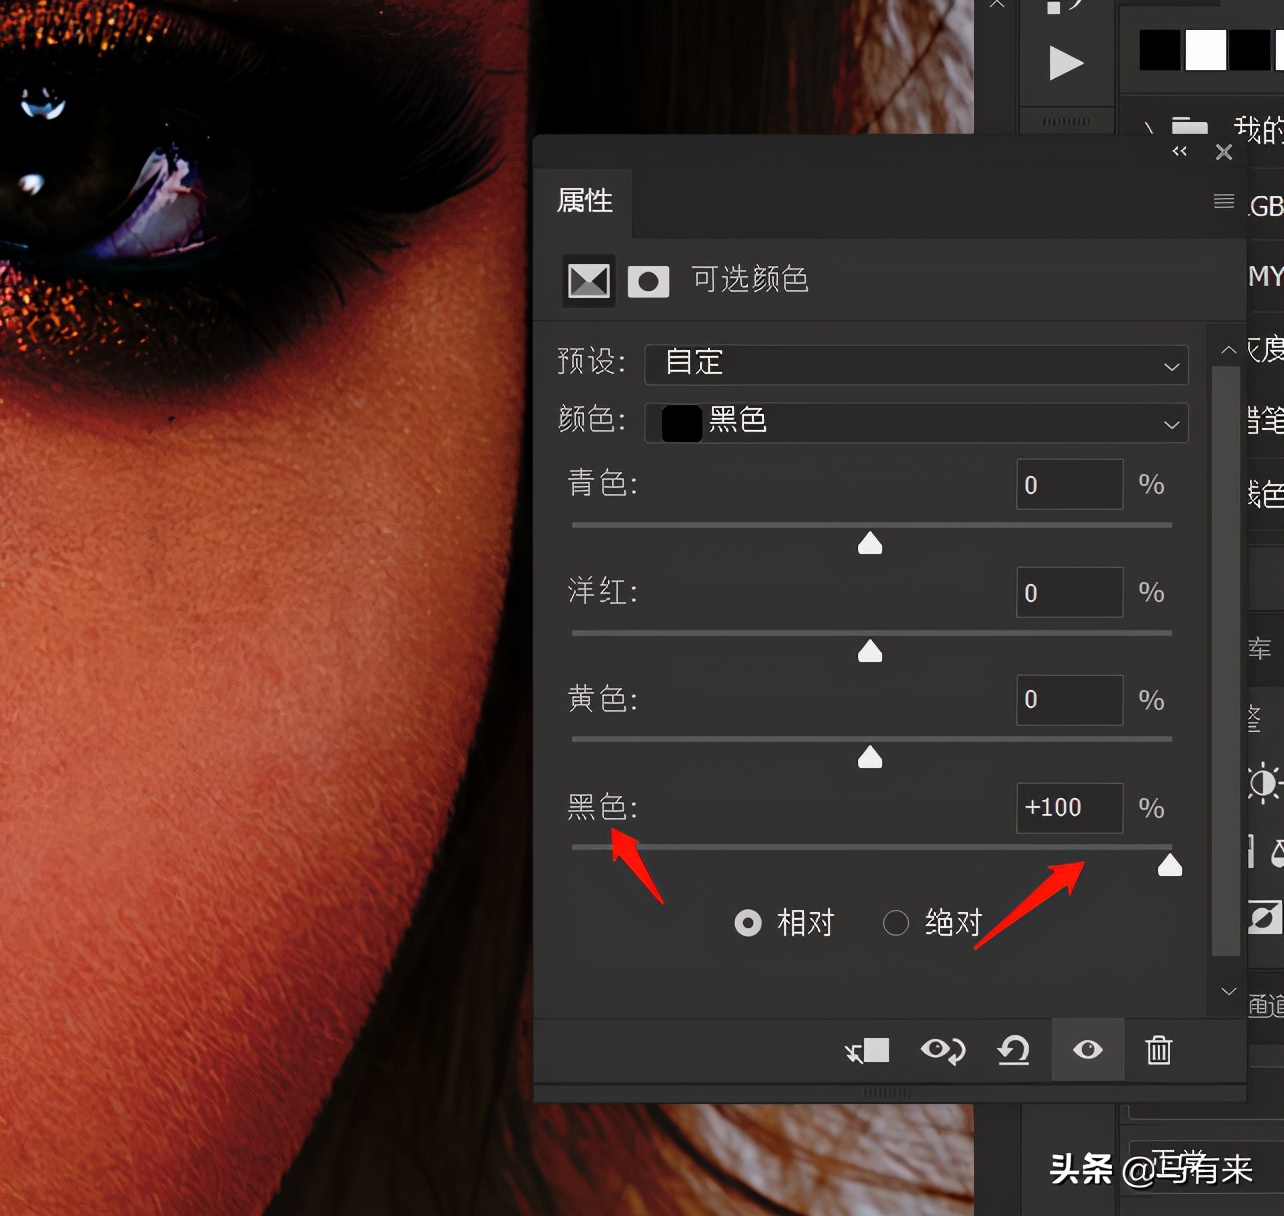Click the 黑色: slider label

(603, 807)
